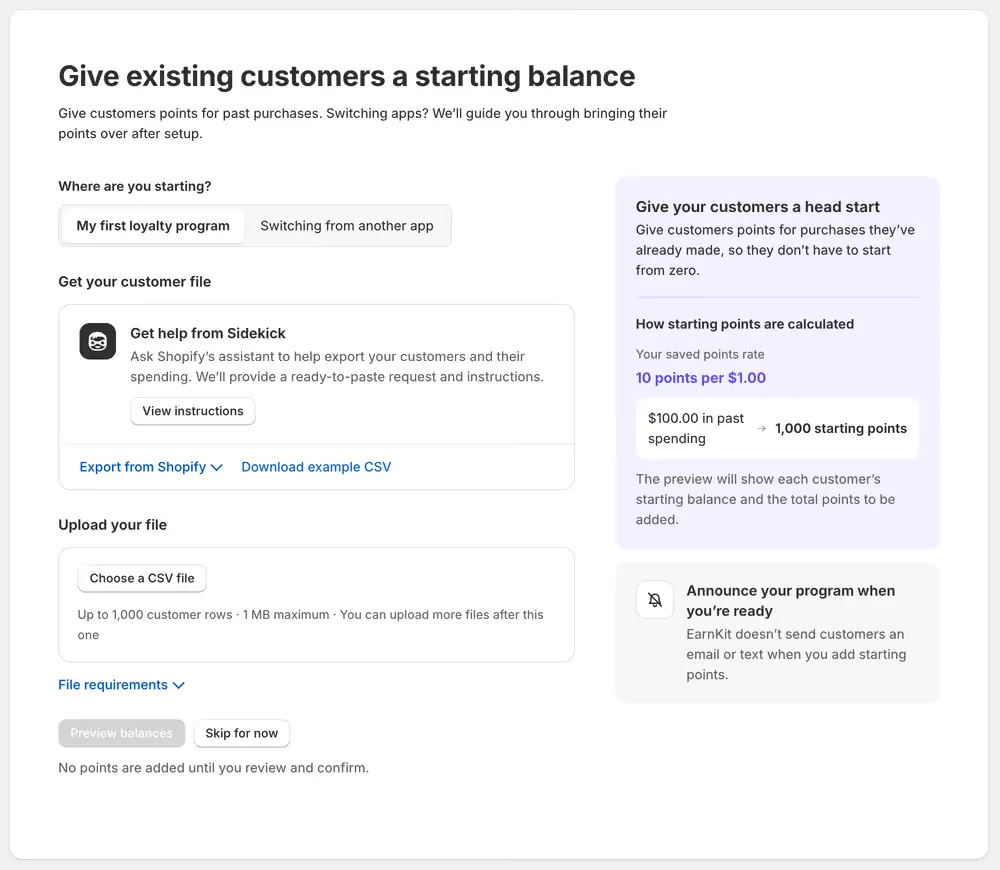The width and height of the screenshot is (1000, 870).
Task: Download the example CSV file
Action: click(316, 467)
